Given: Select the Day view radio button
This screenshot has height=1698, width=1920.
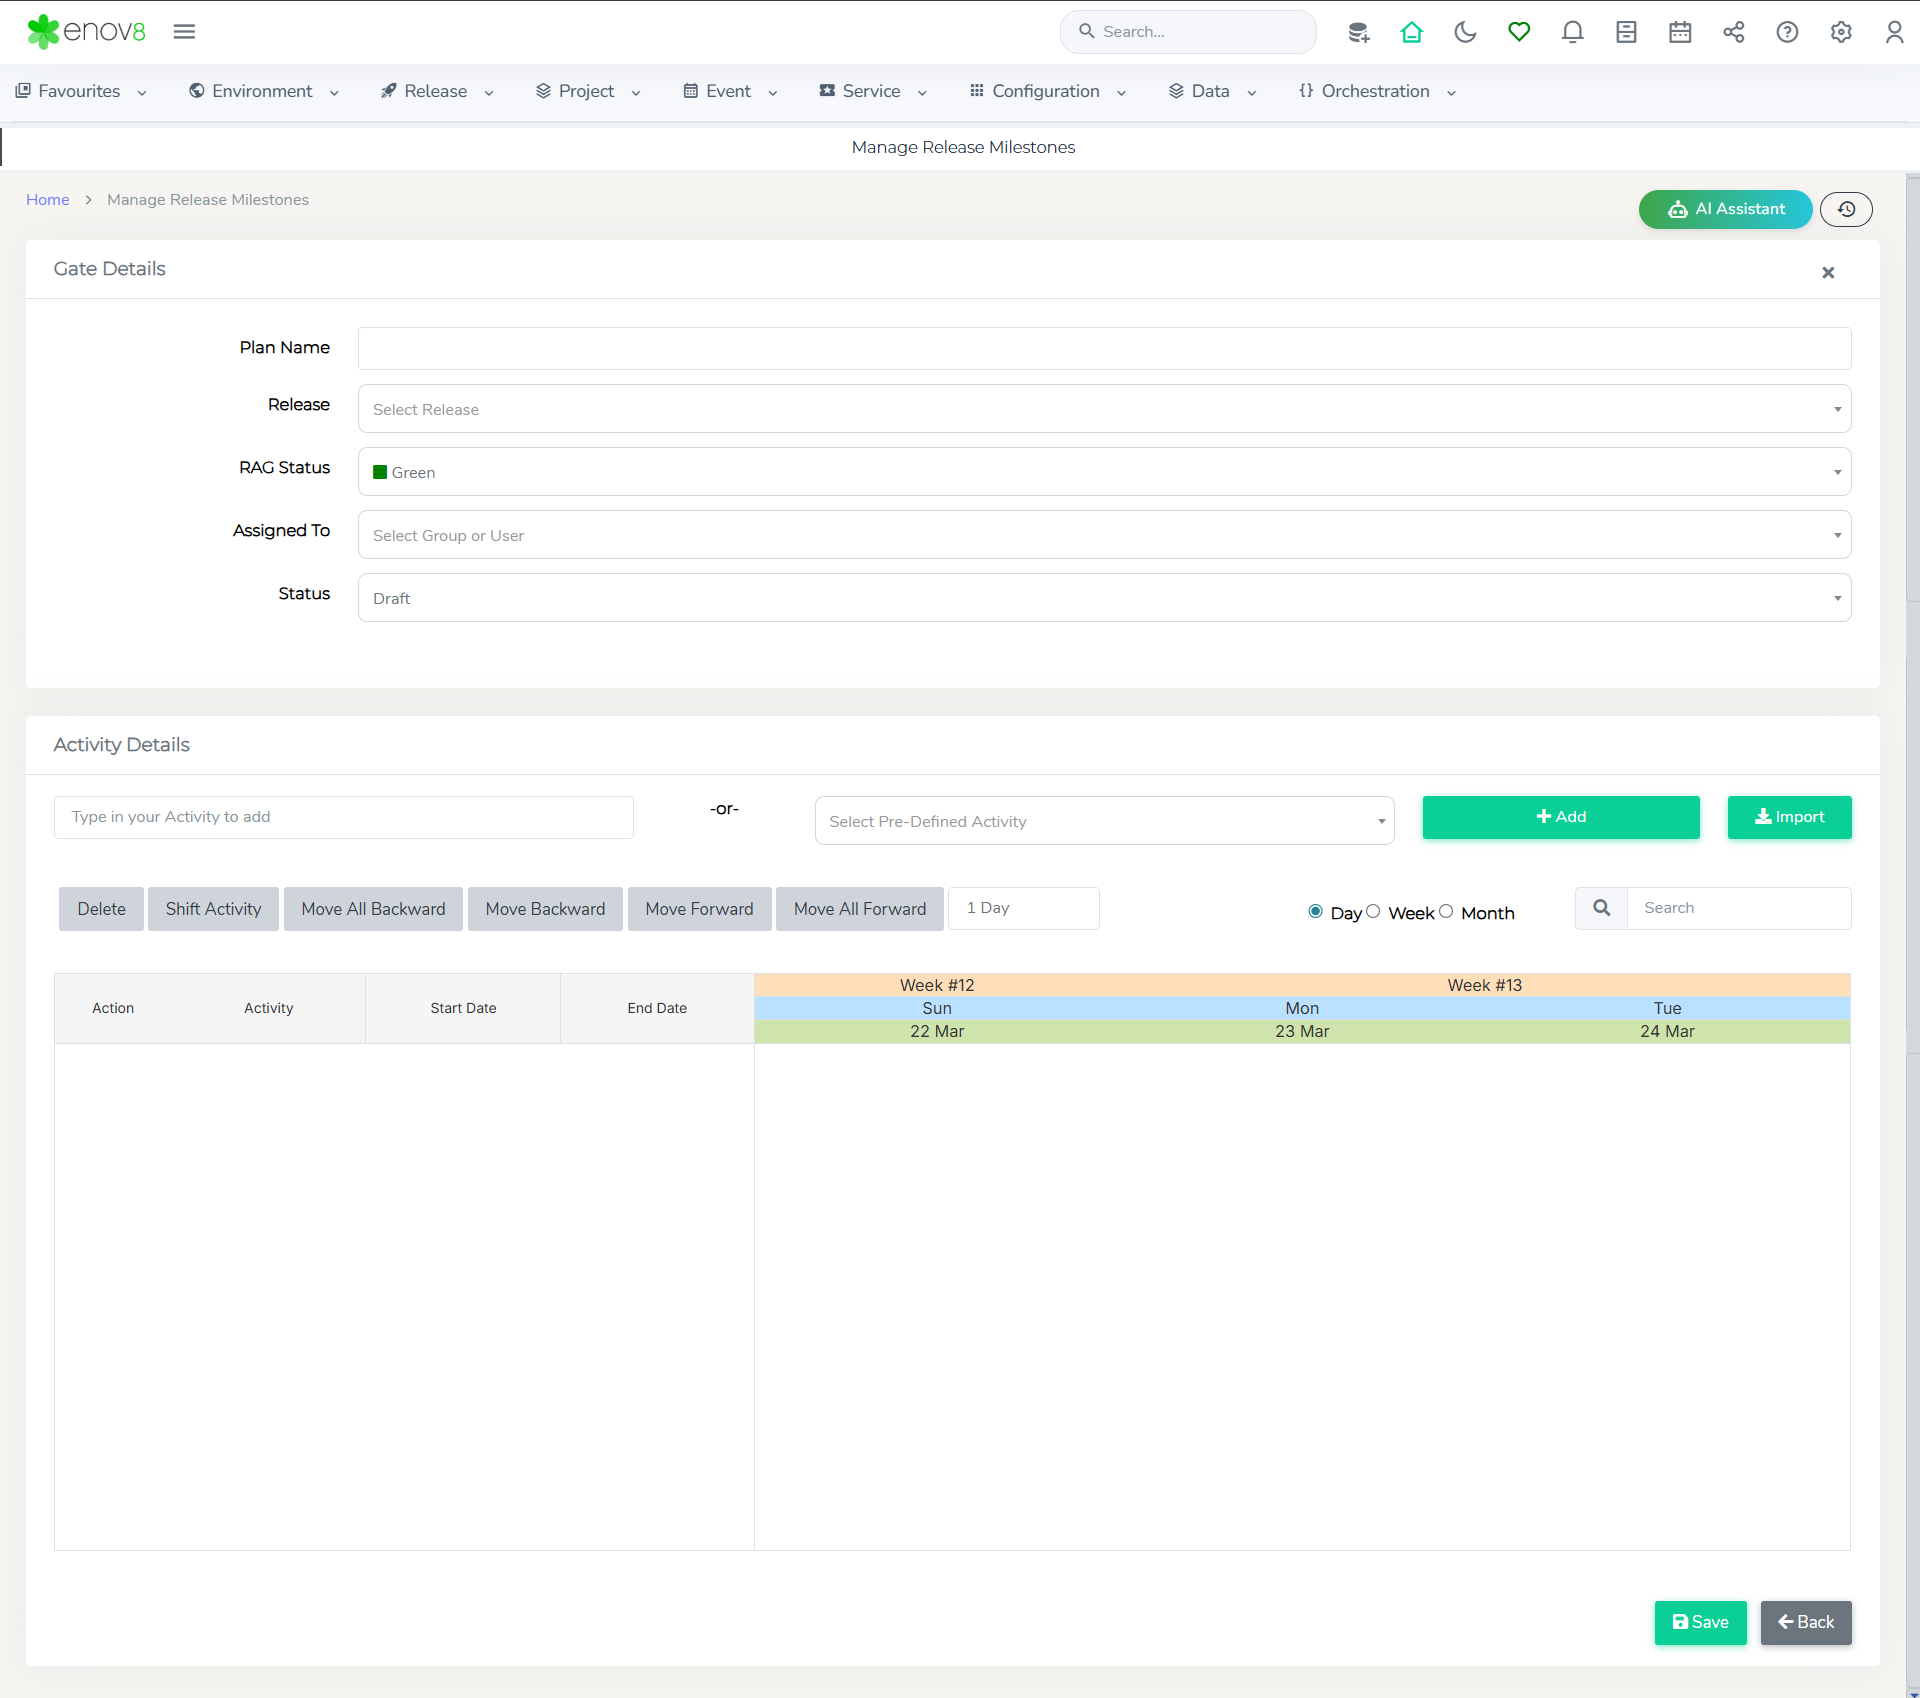Looking at the screenshot, I should (1315, 911).
